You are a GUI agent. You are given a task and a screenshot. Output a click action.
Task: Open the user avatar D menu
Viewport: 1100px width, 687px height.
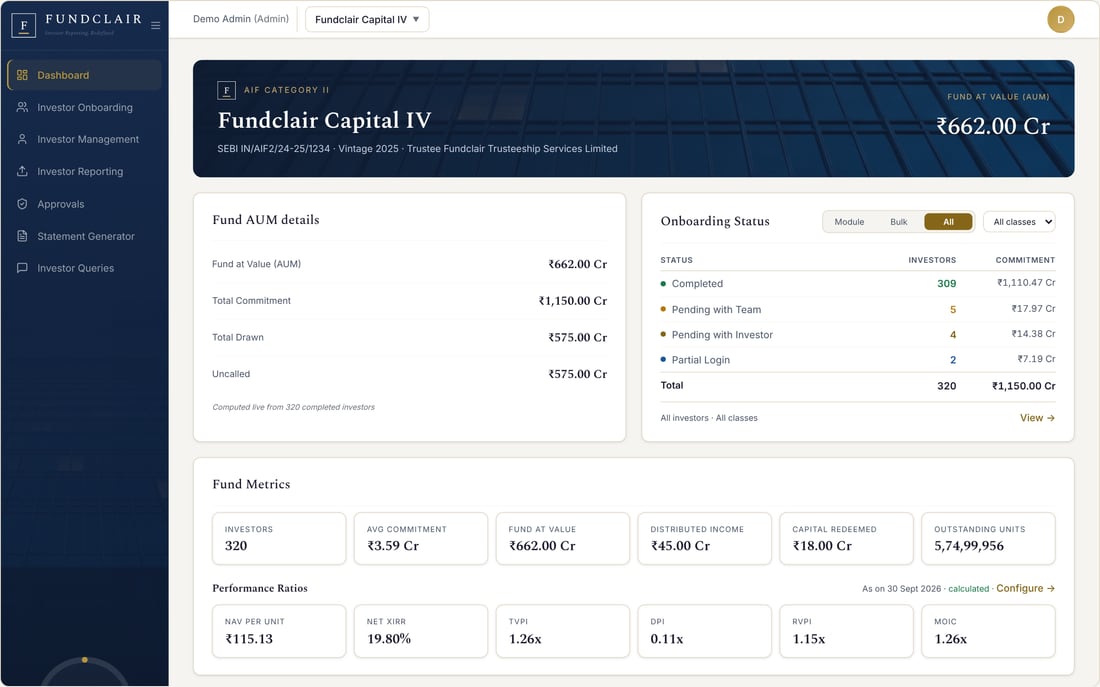click(1061, 20)
